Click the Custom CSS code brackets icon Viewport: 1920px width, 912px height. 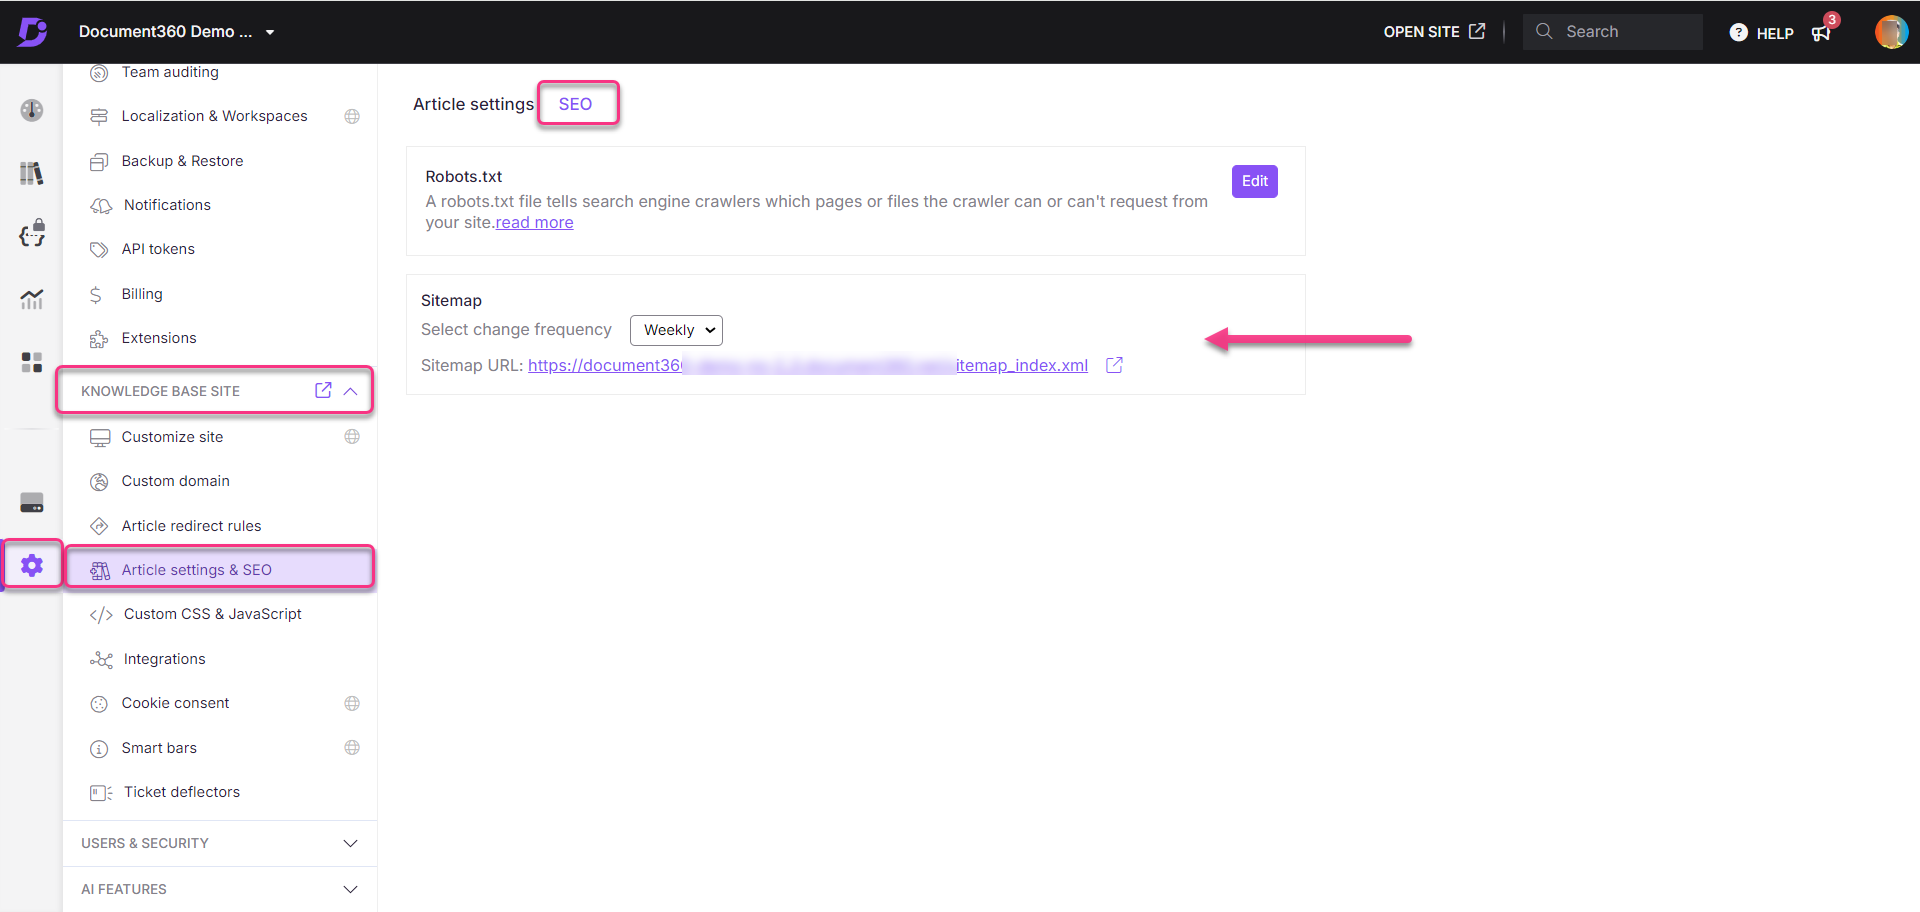click(x=101, y=615)
